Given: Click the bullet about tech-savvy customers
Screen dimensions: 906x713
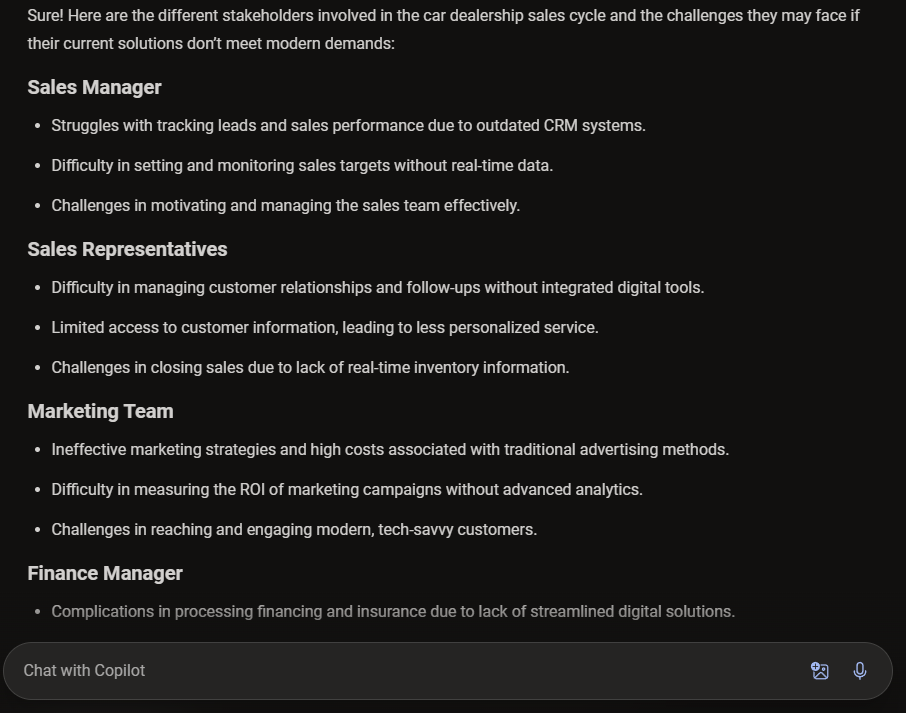Looking at the screenshot, I should 294,529.
